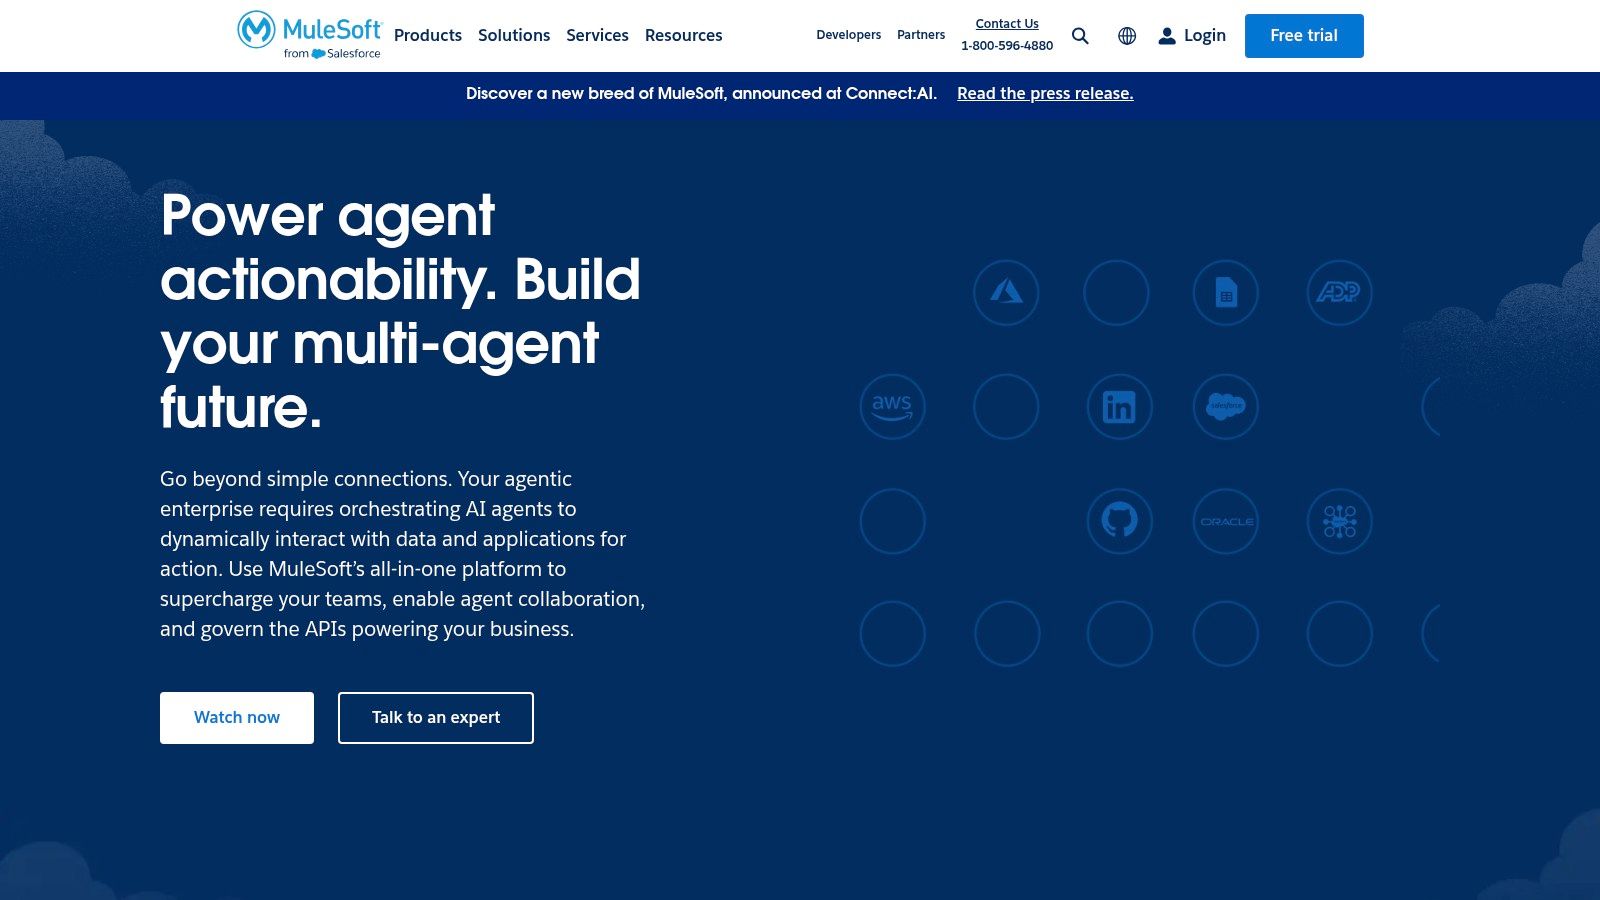Click the MuleSoft logo in the header

(x=309, y=35)
